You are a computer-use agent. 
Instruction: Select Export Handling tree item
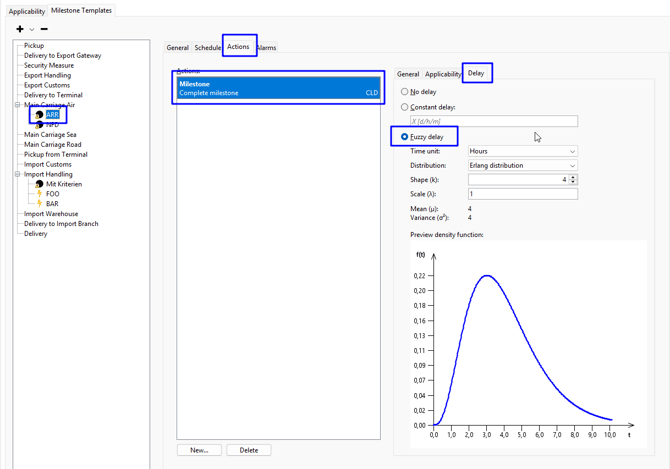[47, 75]
